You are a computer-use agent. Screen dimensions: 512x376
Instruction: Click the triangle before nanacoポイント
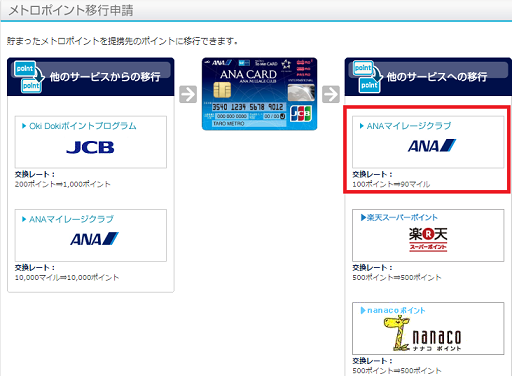click(363, 311)
